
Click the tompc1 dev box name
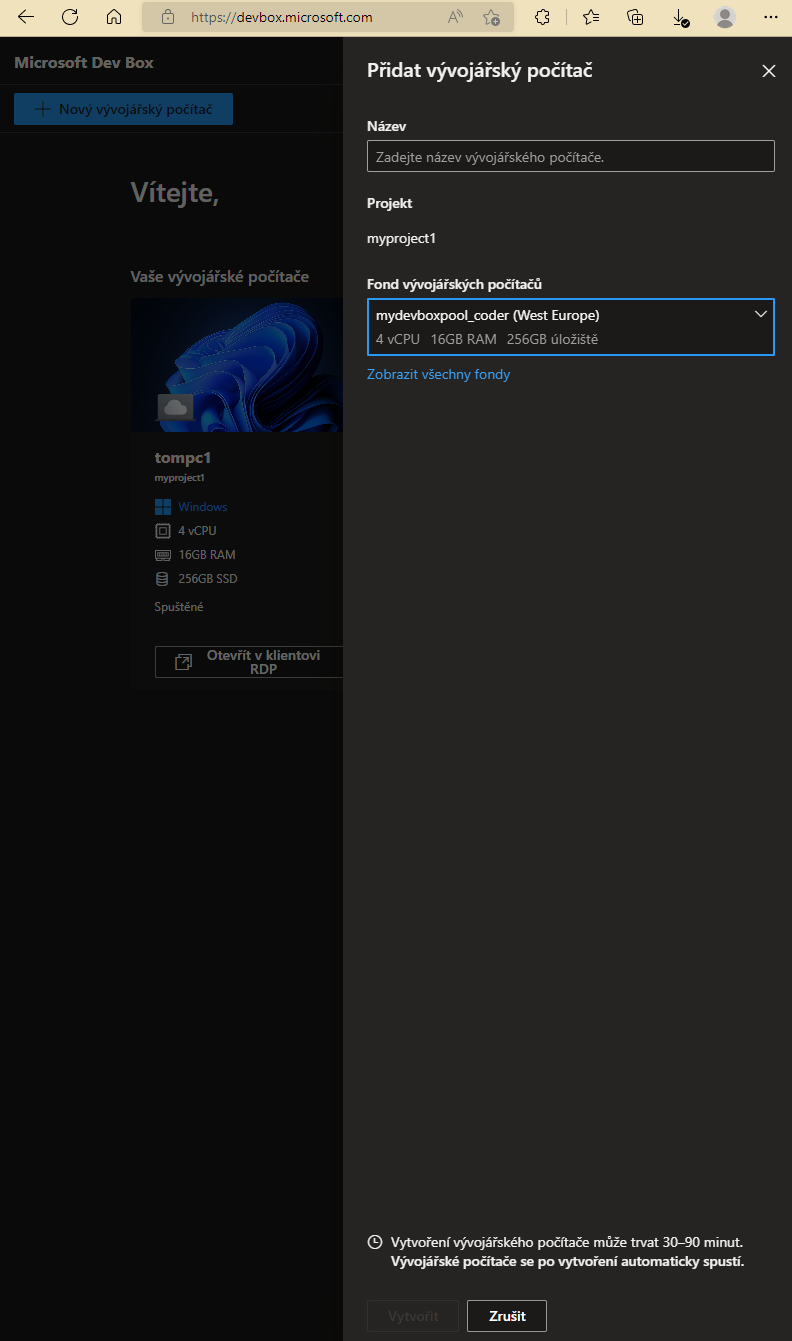(183, 458)
